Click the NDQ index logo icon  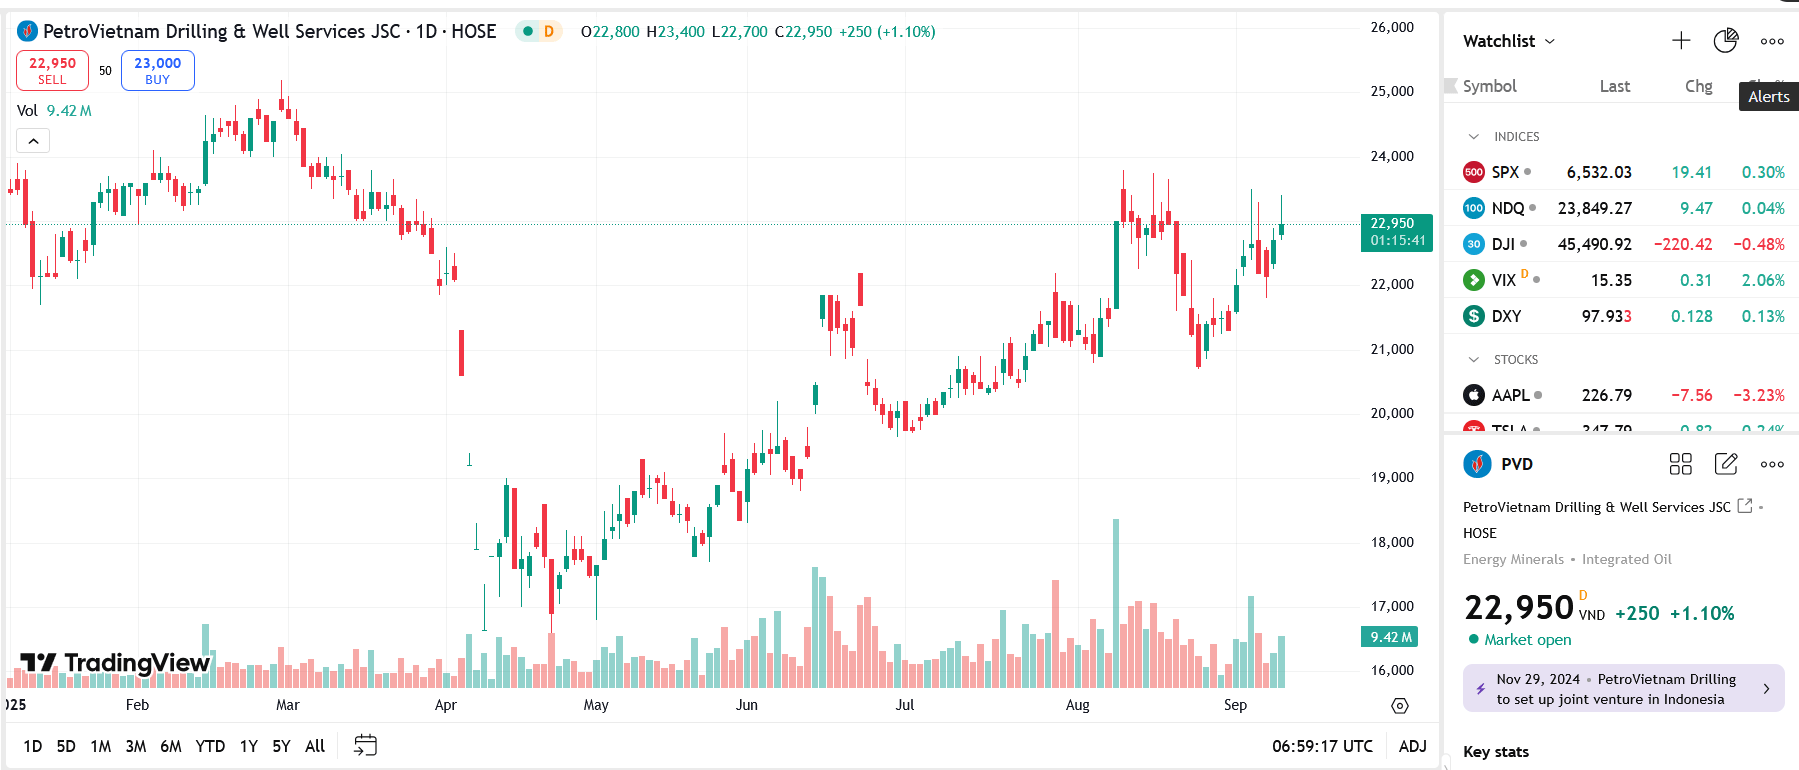point(1474,208)
